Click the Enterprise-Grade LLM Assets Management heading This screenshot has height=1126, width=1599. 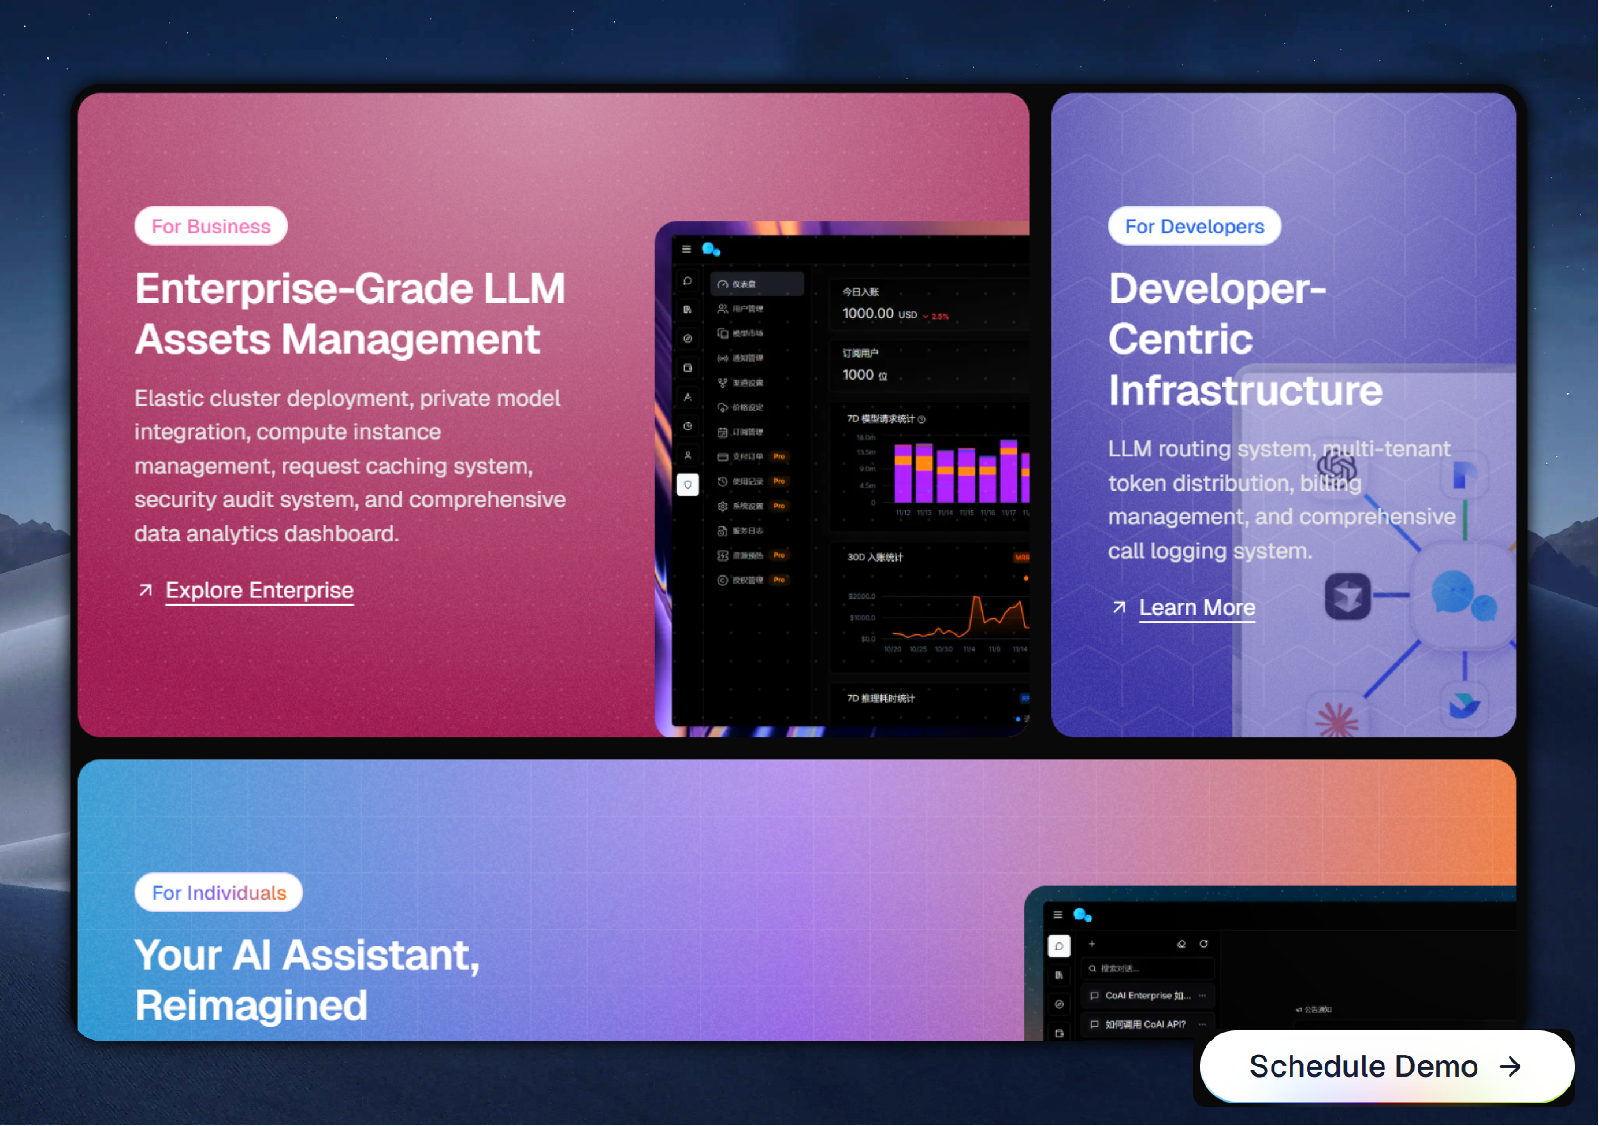click(350, 314)
